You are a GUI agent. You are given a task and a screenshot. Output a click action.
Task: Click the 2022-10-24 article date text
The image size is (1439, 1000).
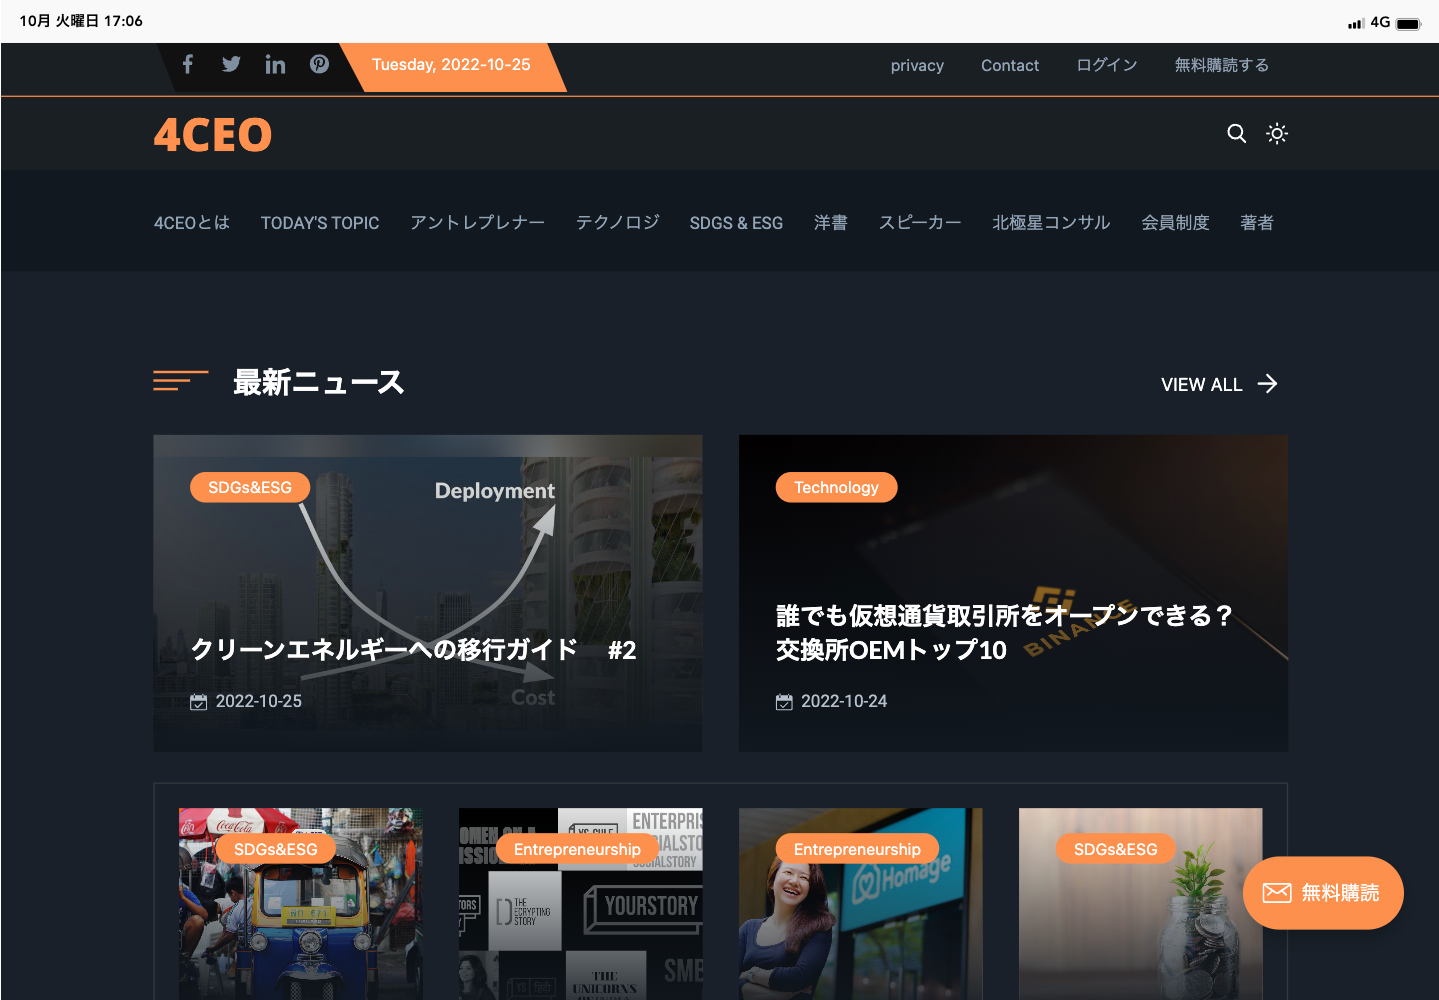click(x=844, y=702)
